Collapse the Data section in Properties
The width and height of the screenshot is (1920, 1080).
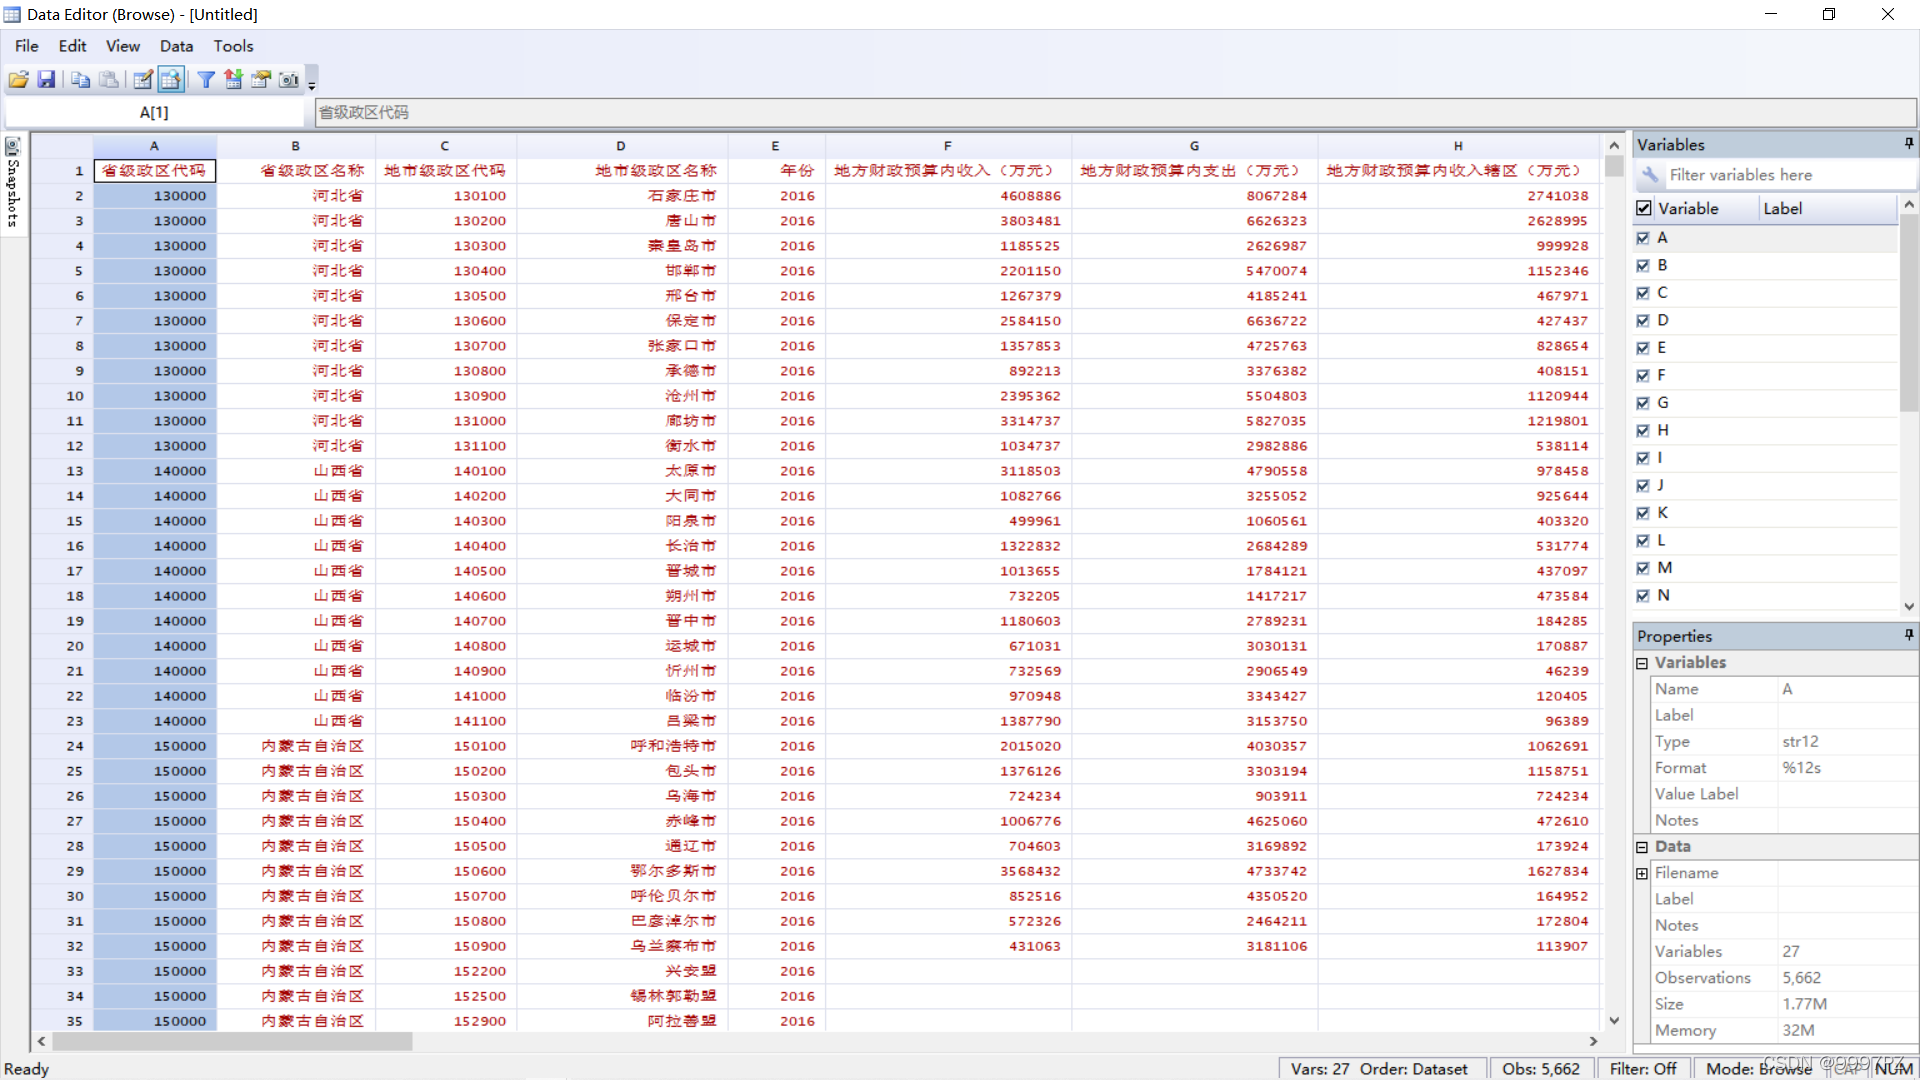(1642, 847)
